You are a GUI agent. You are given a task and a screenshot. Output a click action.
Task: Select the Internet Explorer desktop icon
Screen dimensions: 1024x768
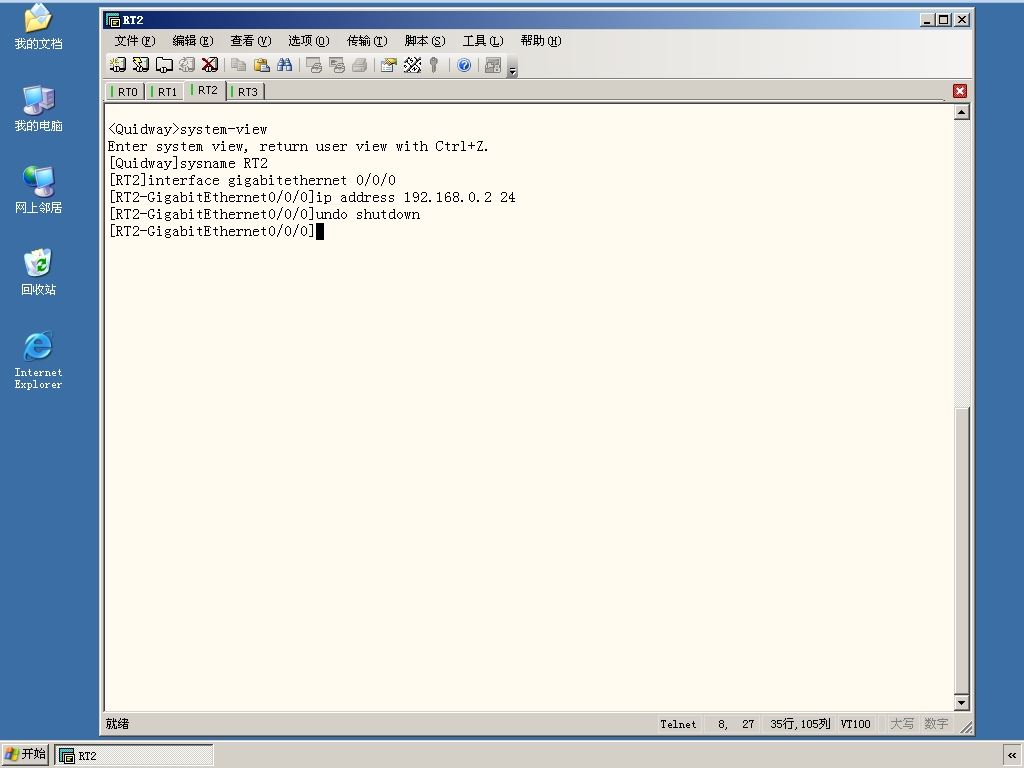click(39, 360)
